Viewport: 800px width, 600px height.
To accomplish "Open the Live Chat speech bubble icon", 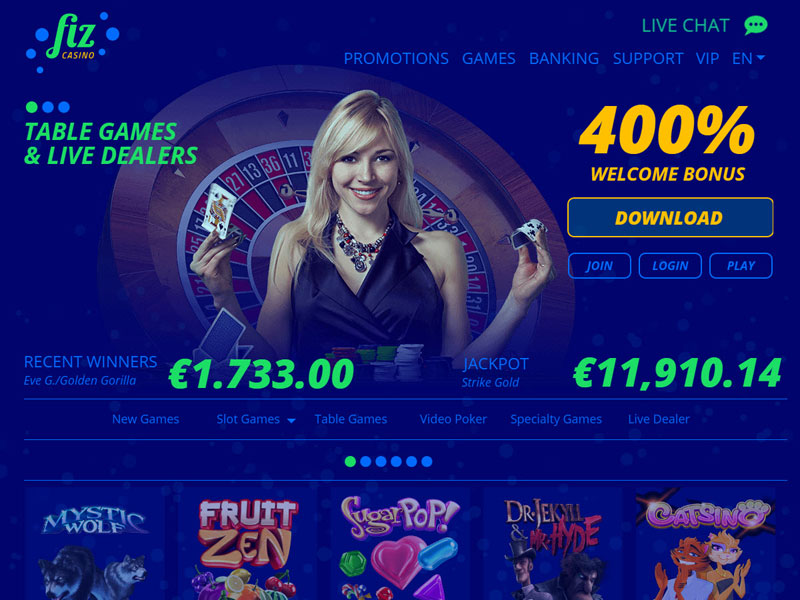I will point(756,25).
